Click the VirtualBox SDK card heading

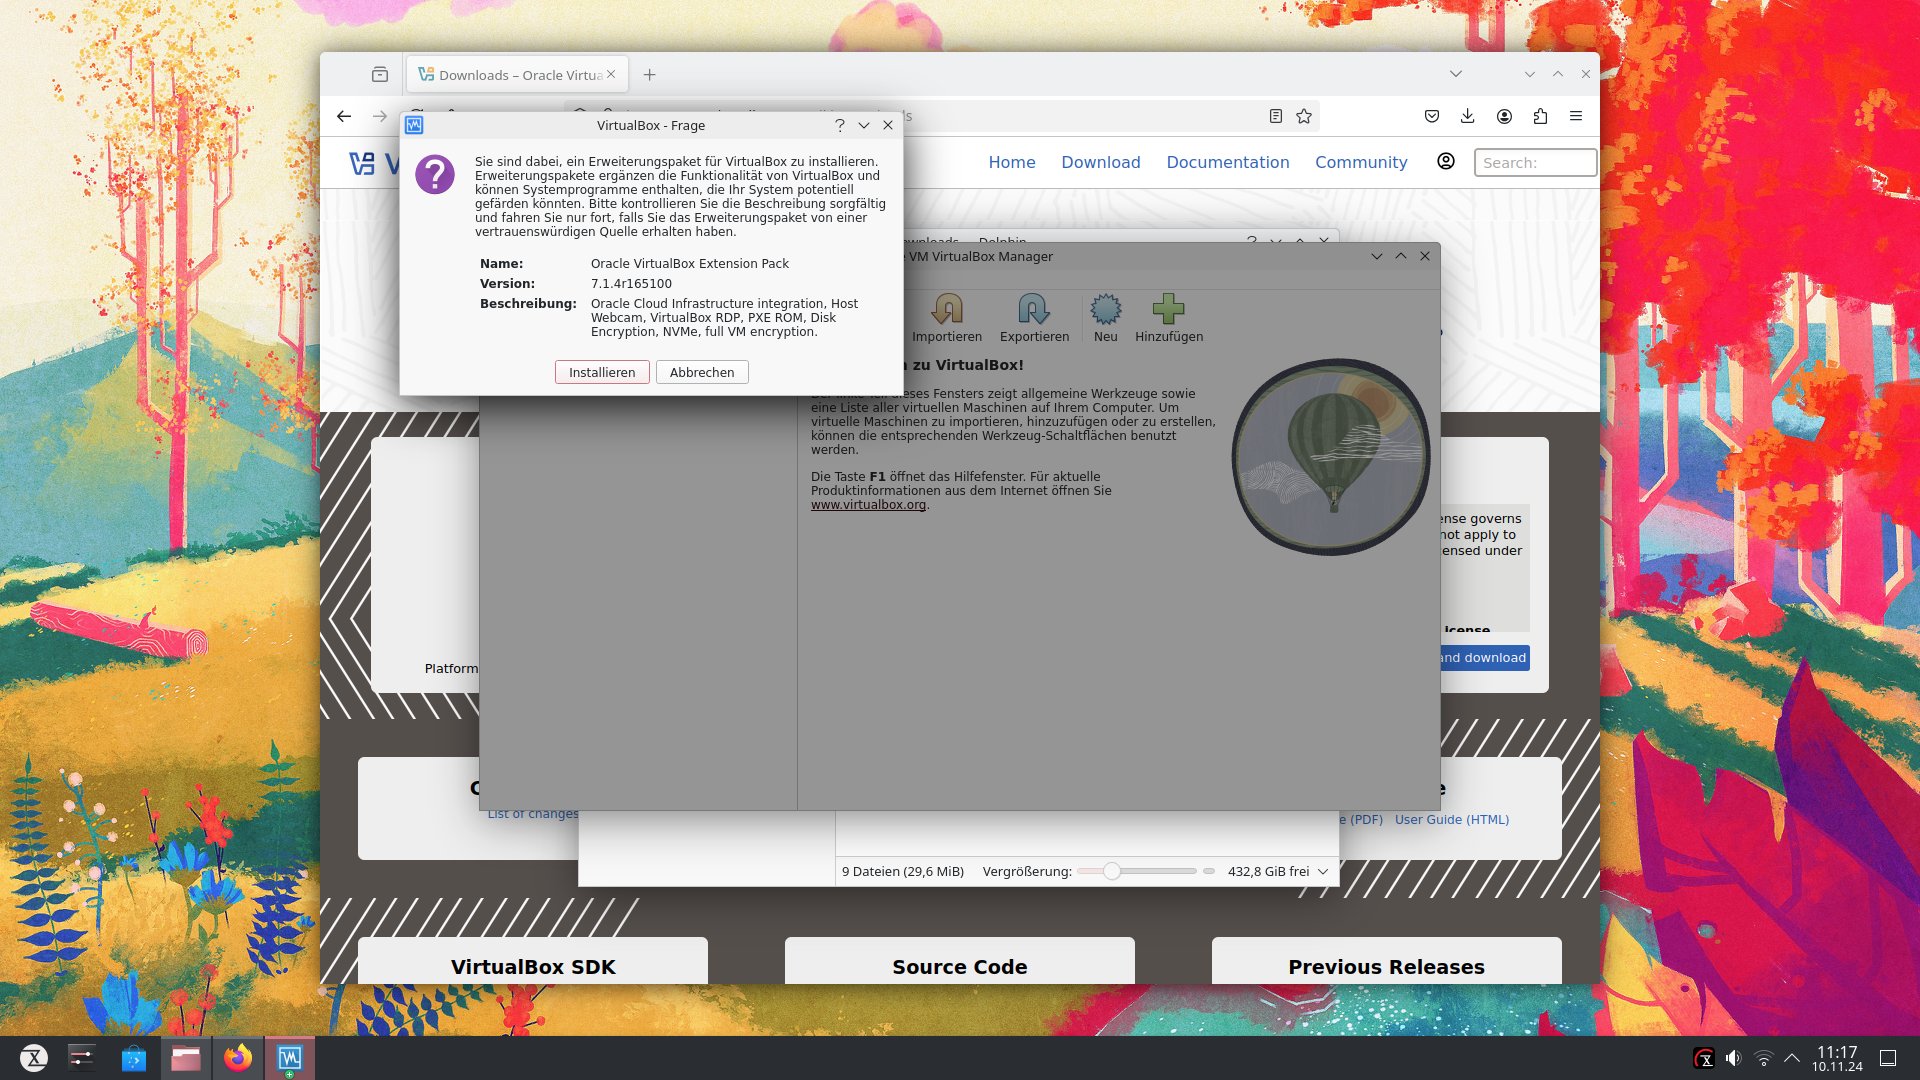[533, 967]
